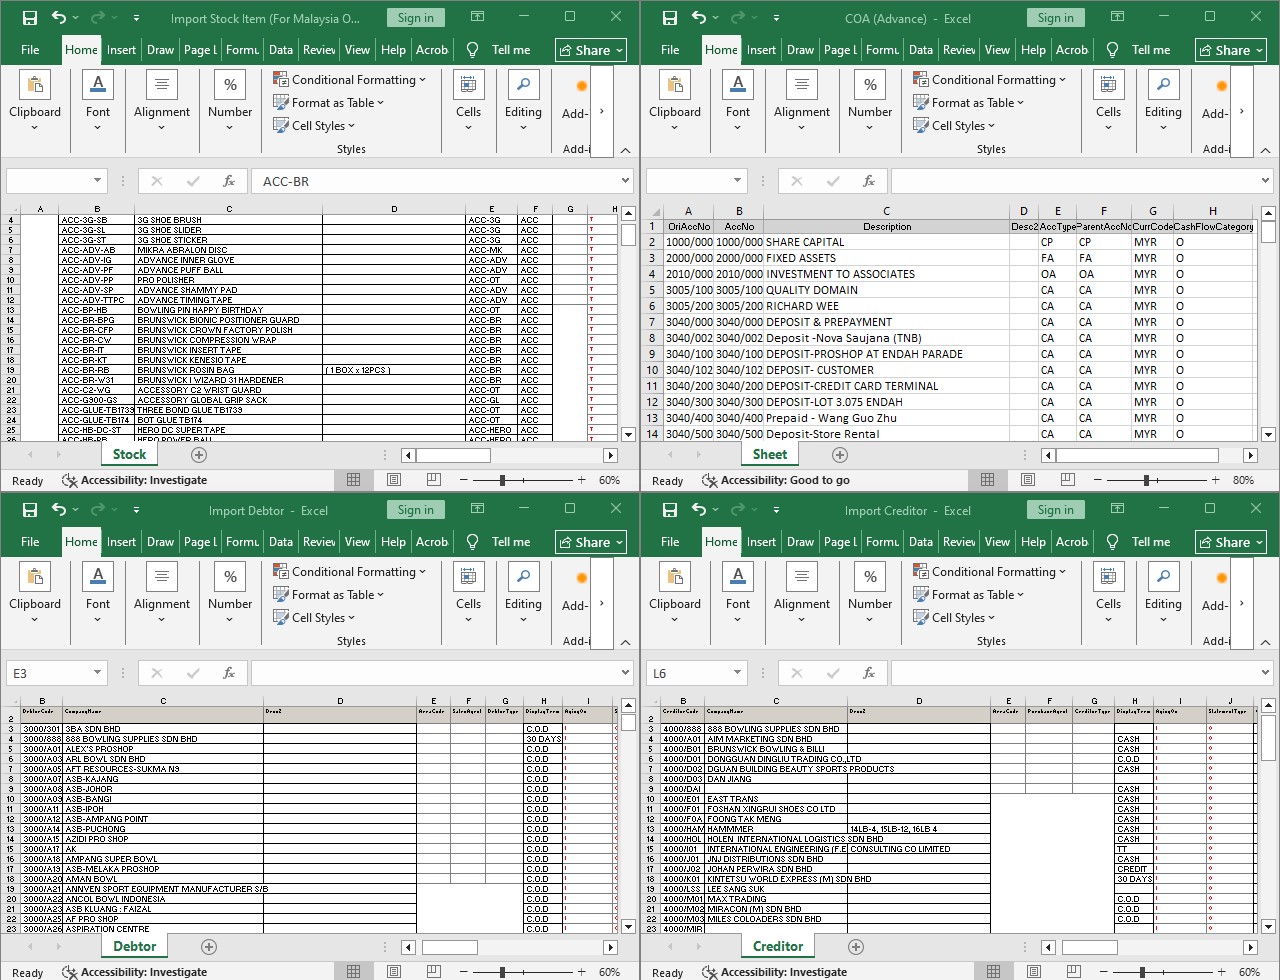Image resolution: width=1280 pixels, height=980 pixels.
Task: Select column C header in COA (Advance) sheet
Action: (886, 211)
